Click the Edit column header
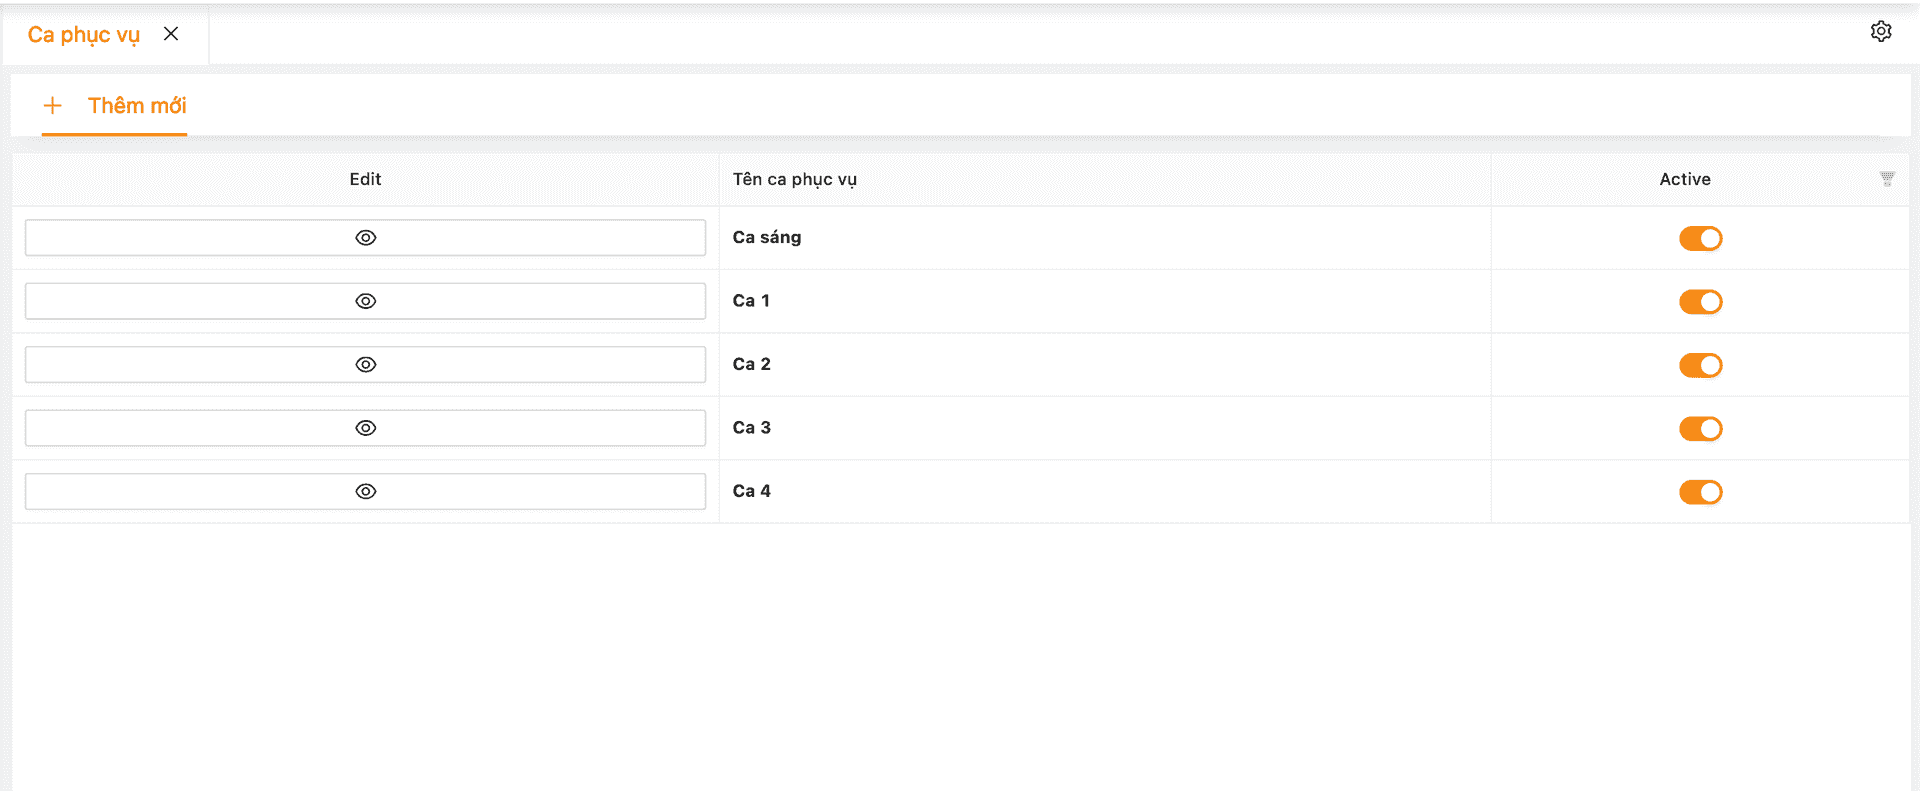This screenshot has width=1920, height=791. click(x=365, y=180)
